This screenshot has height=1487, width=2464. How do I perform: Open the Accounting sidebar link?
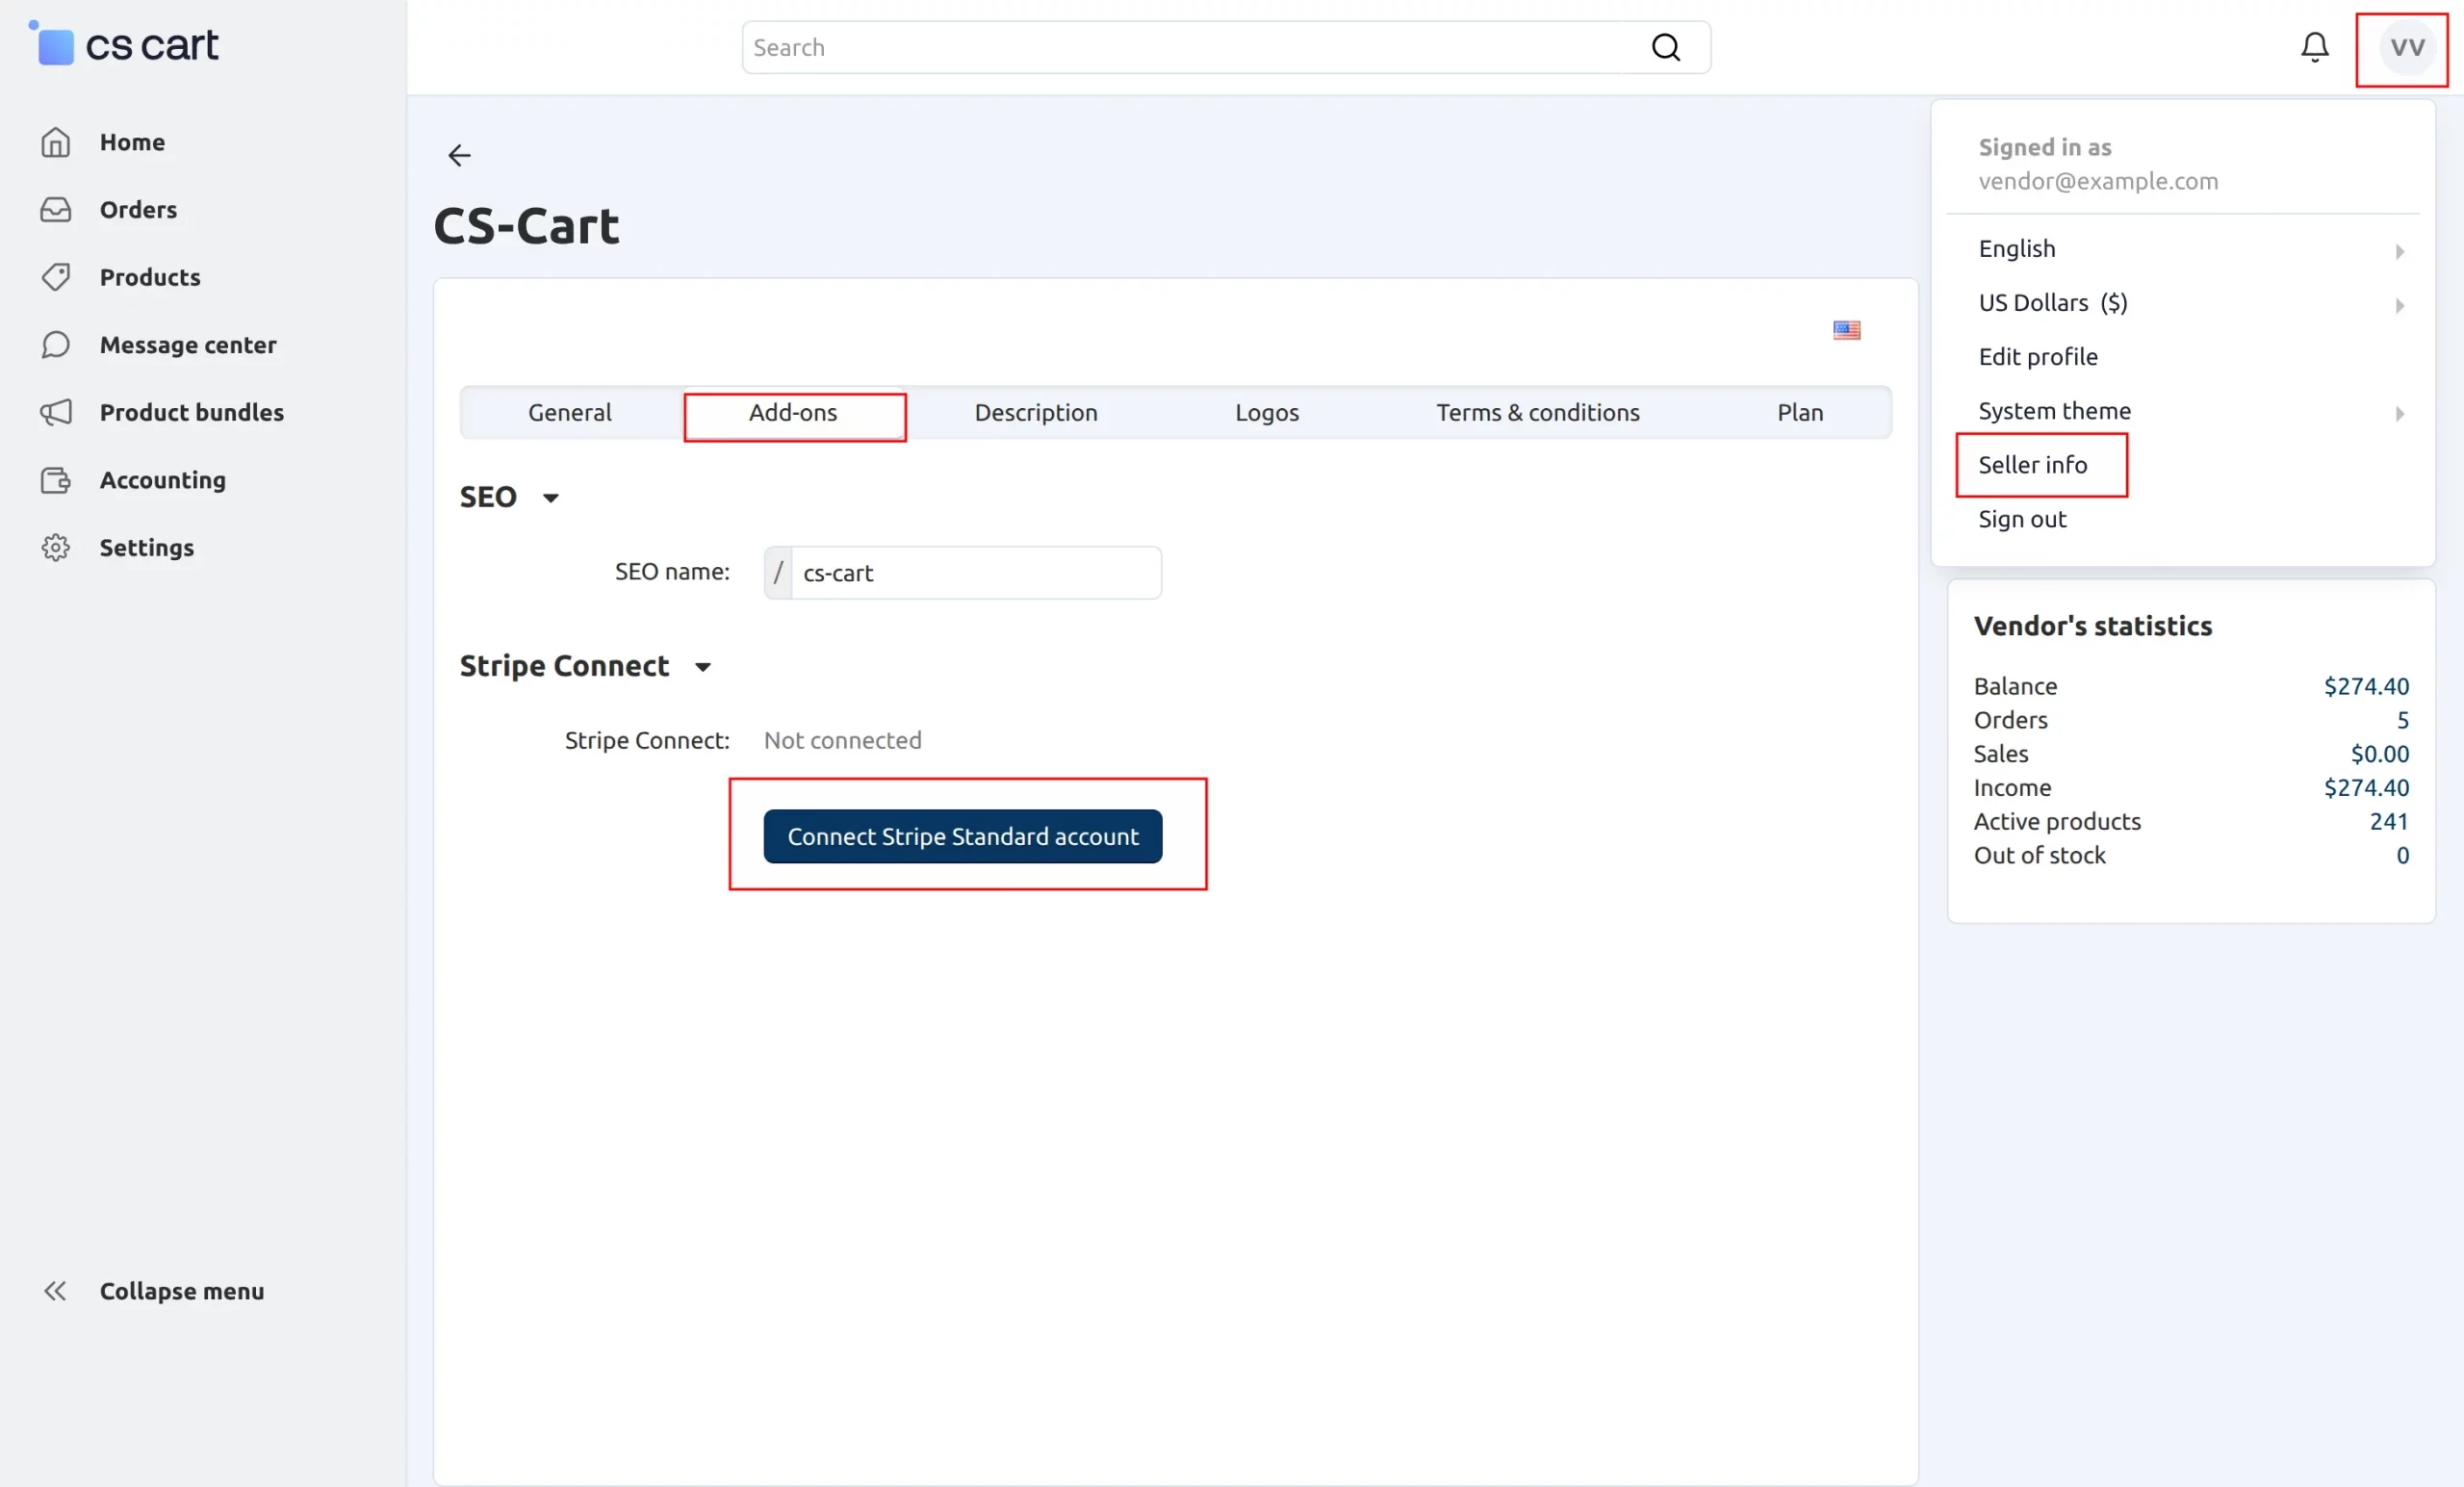click(163, 480)
